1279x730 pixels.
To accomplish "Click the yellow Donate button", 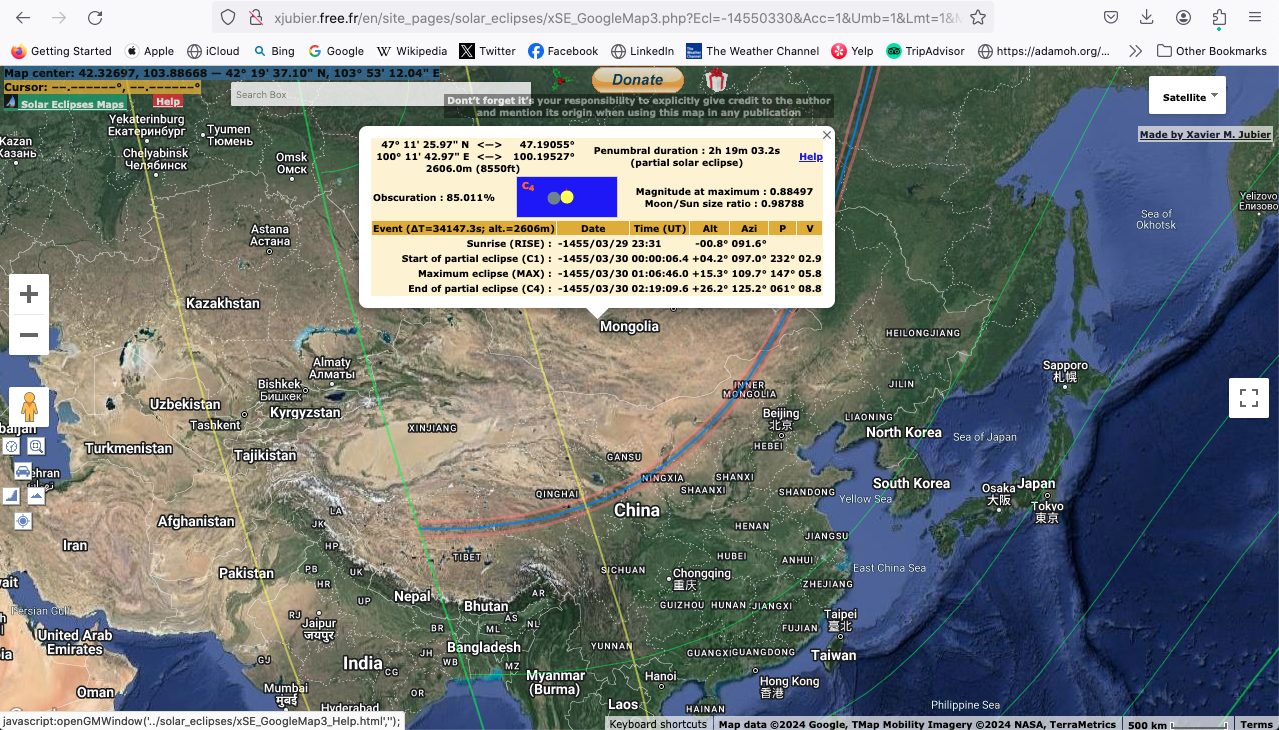I will pyautogui.click(x=637, y=80).
